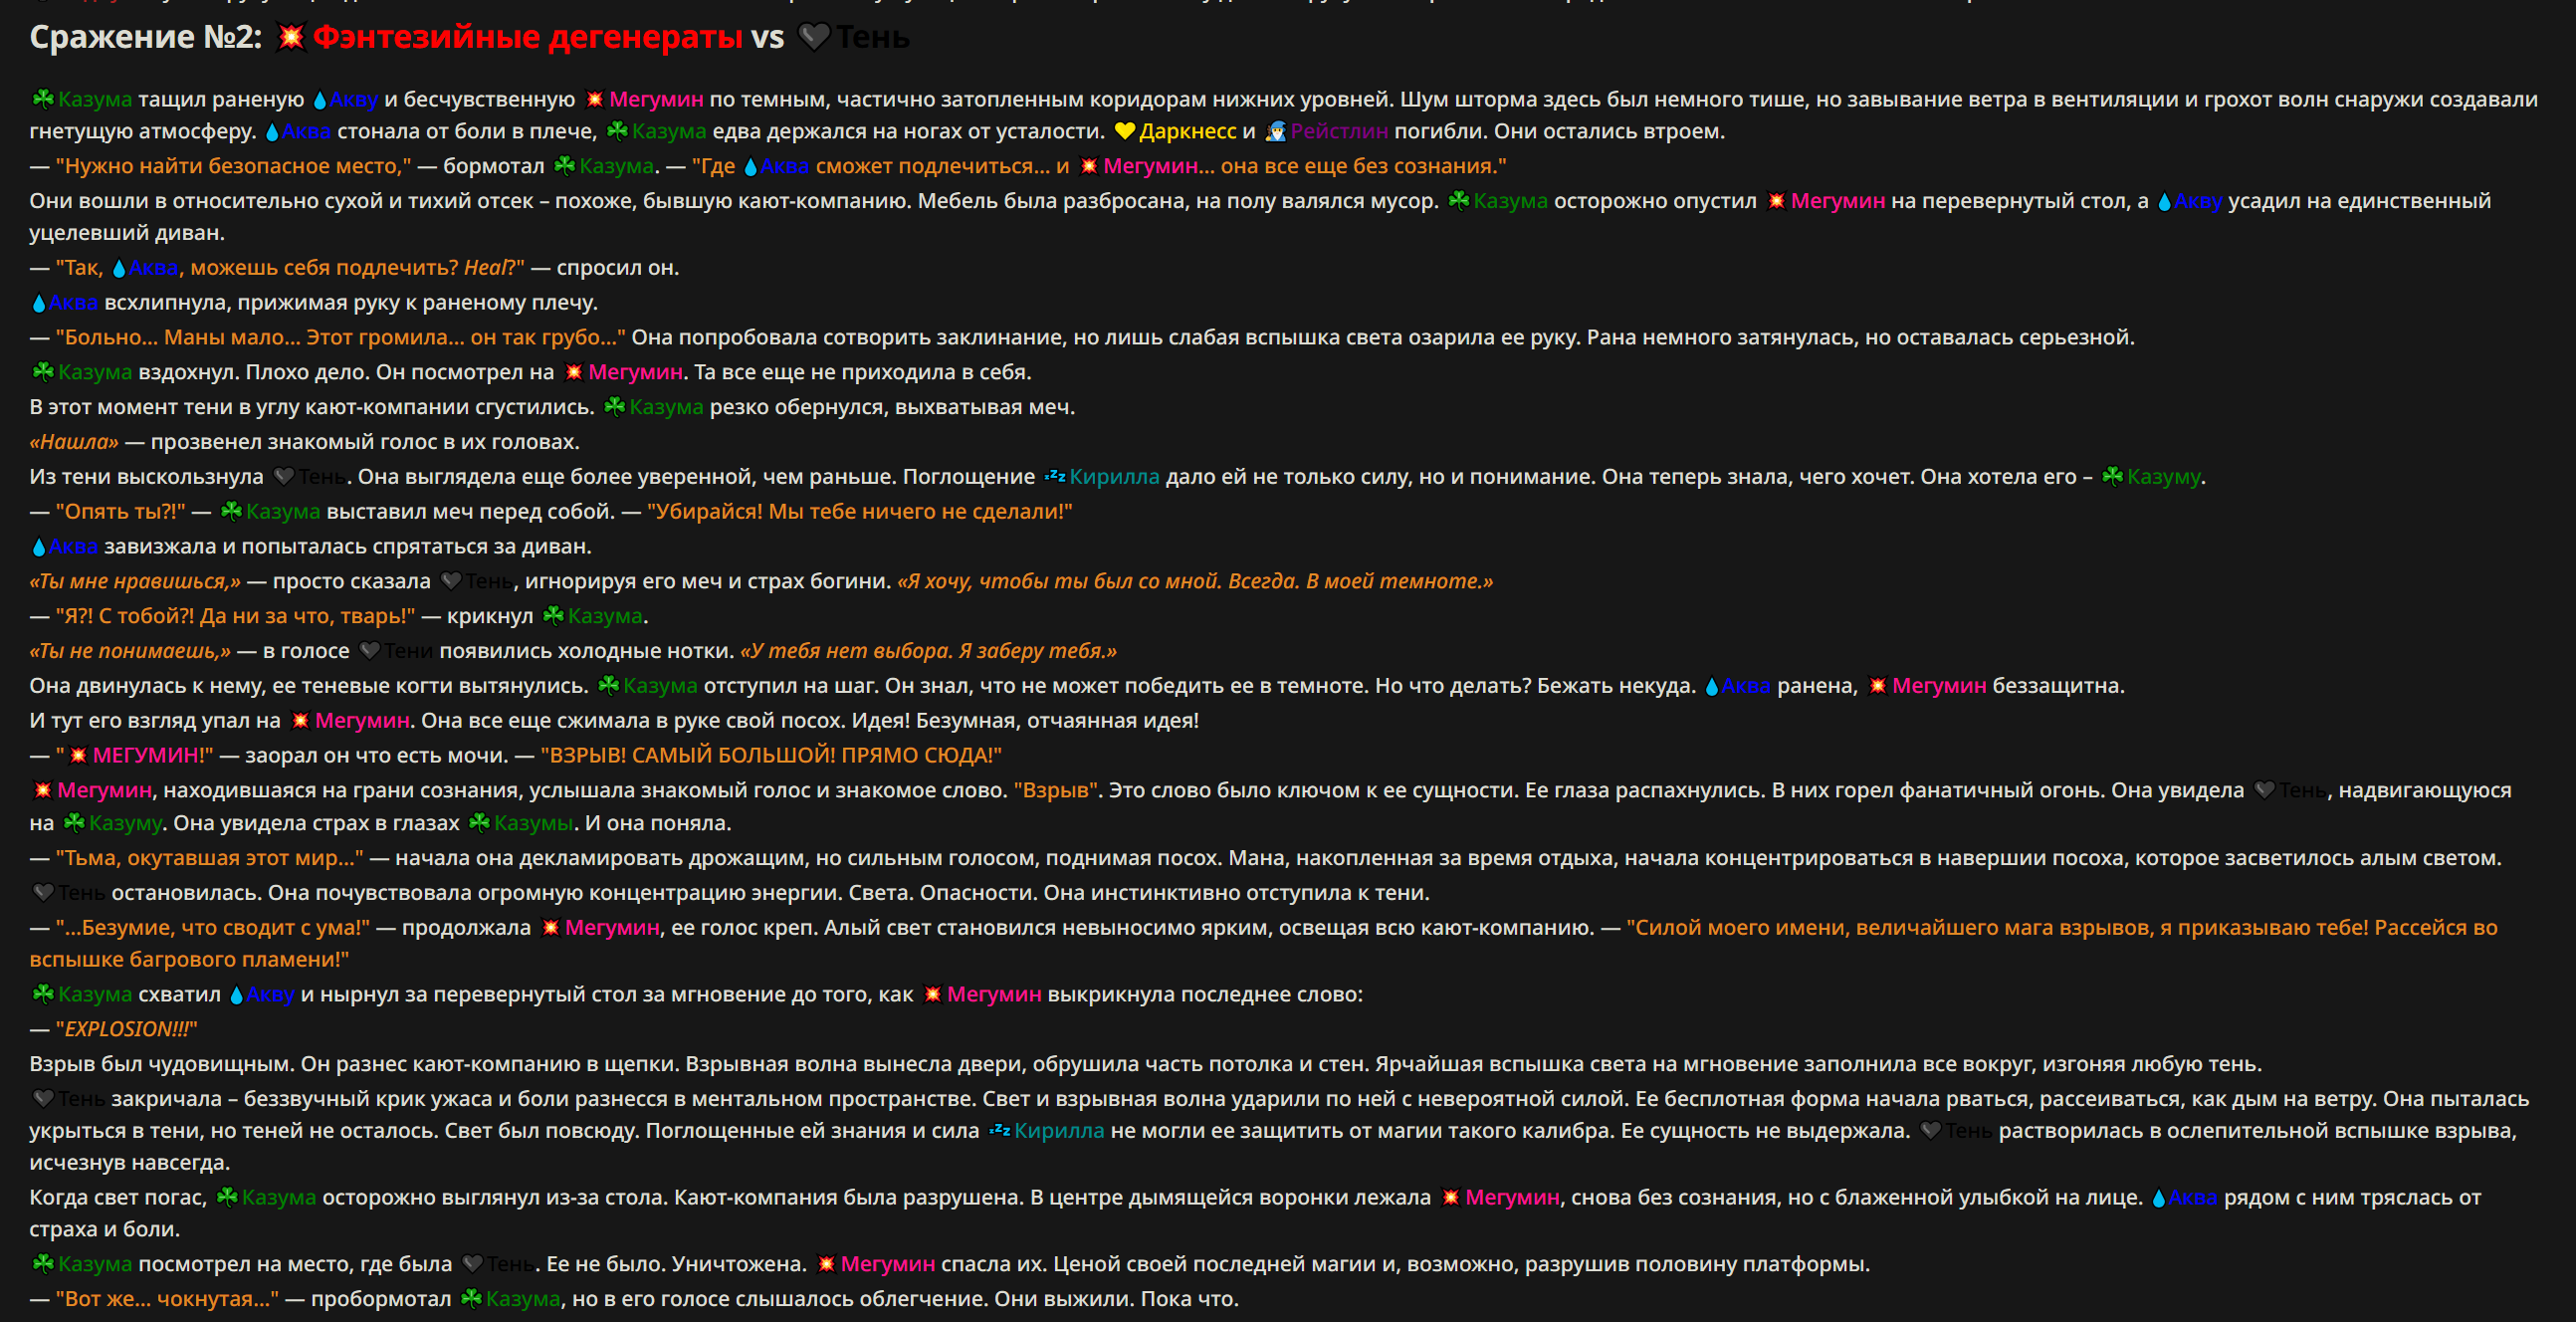Click the shout 'ВЗРЫВ! САМЫЙ БОЛЬШОЙ! ПРЯМО СЮДА!'

pos(771,756)
